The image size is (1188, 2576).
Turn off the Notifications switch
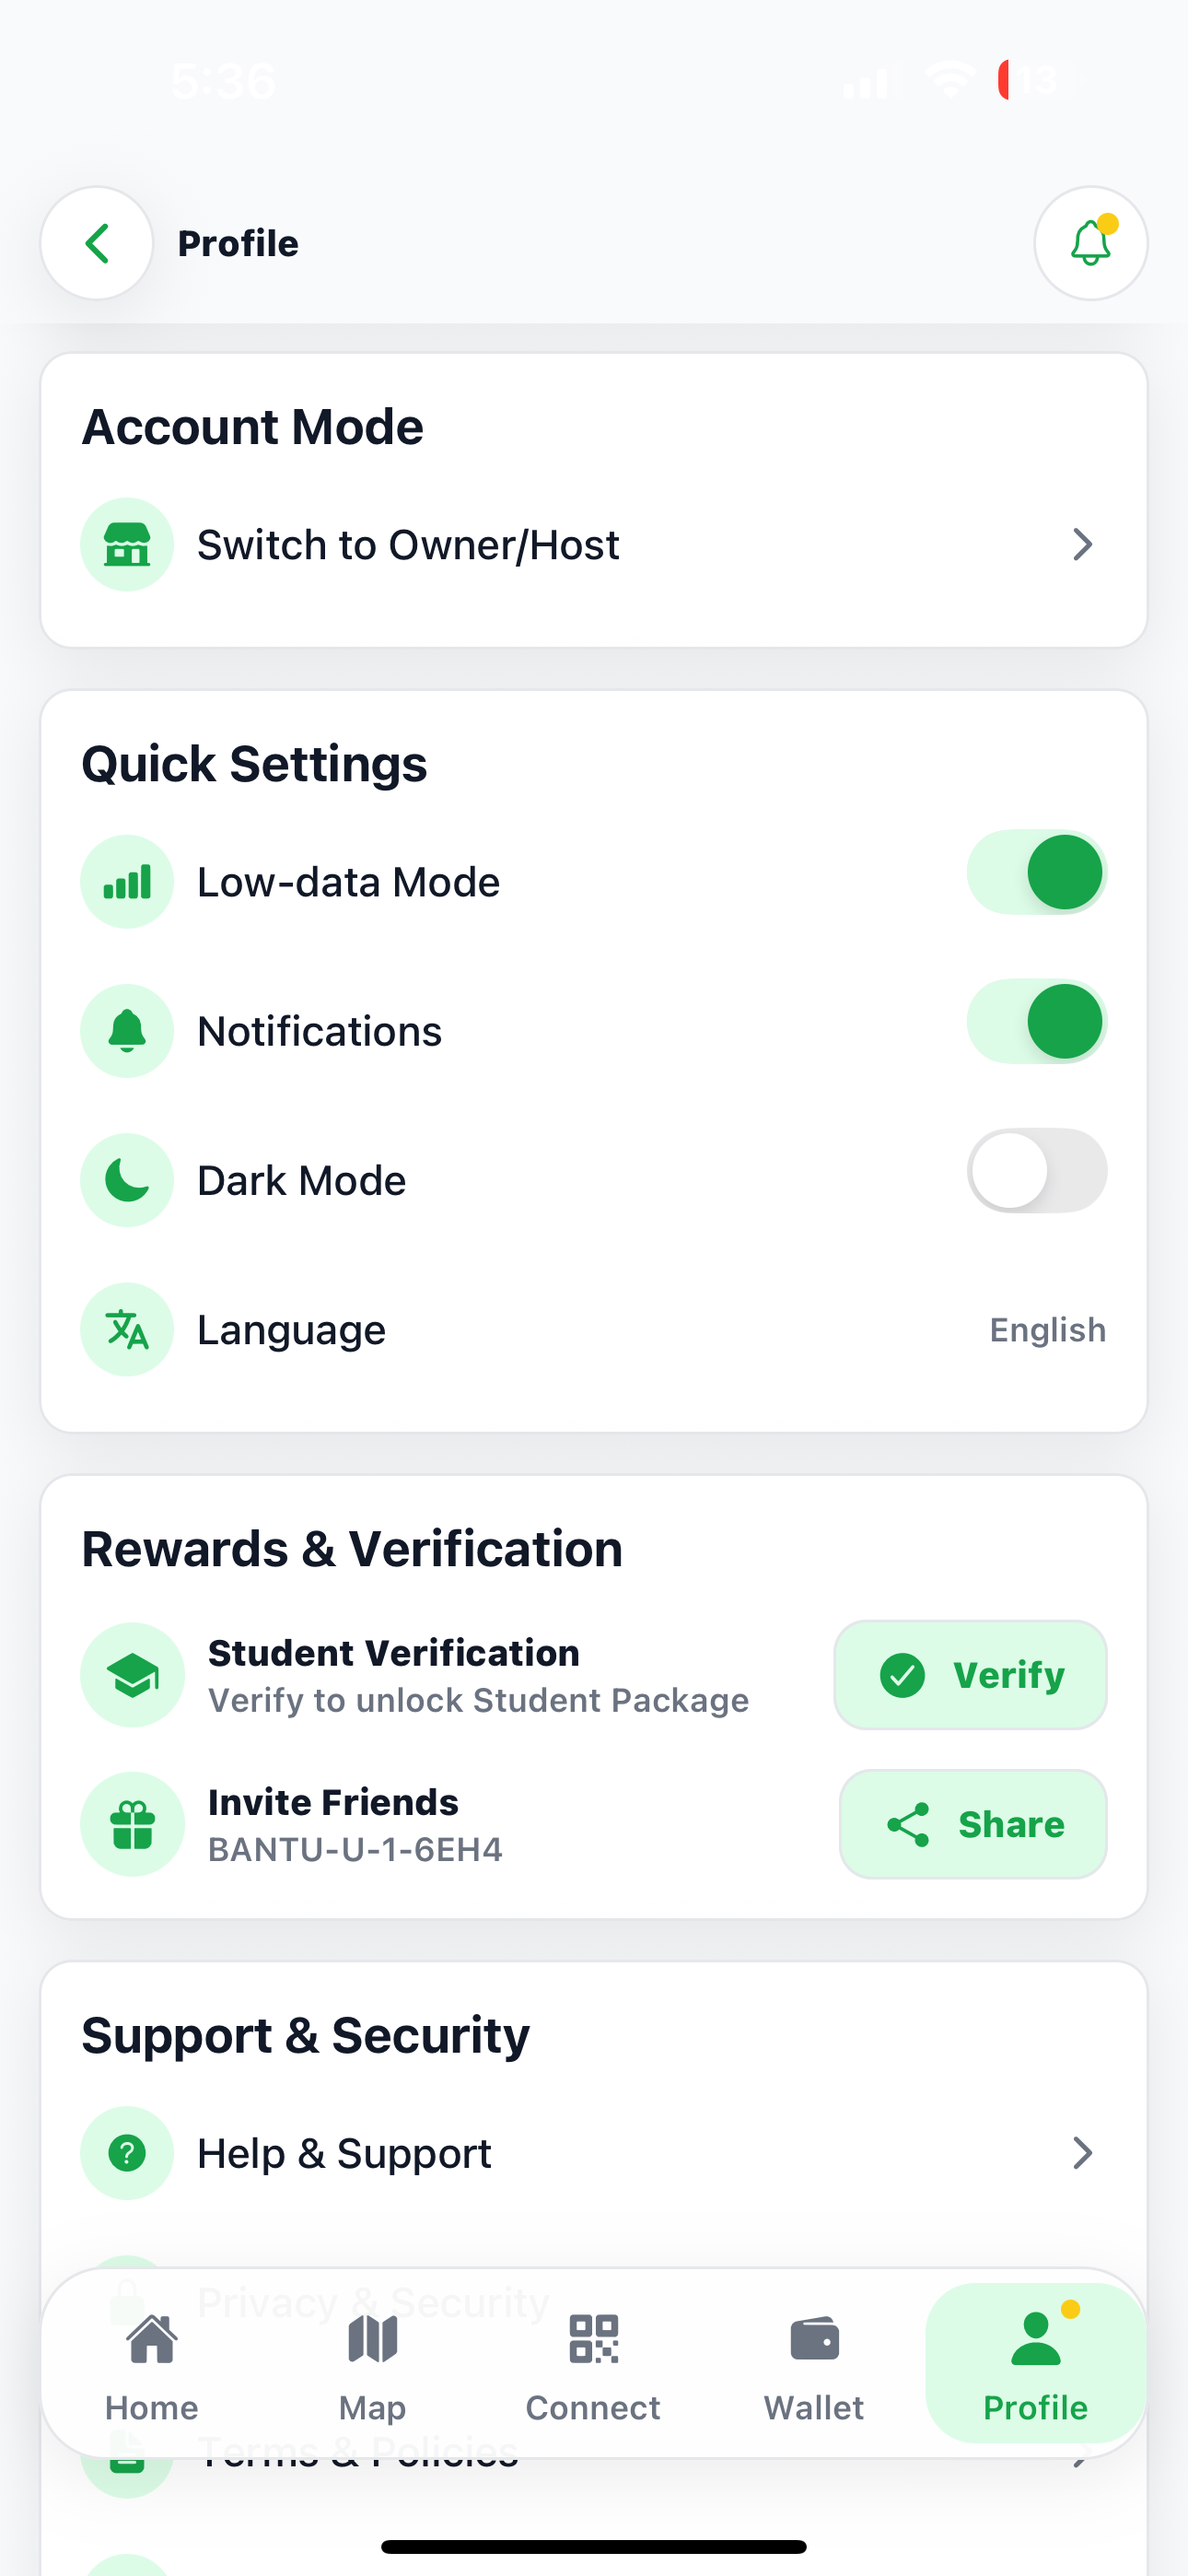tap(1037, 1022)
